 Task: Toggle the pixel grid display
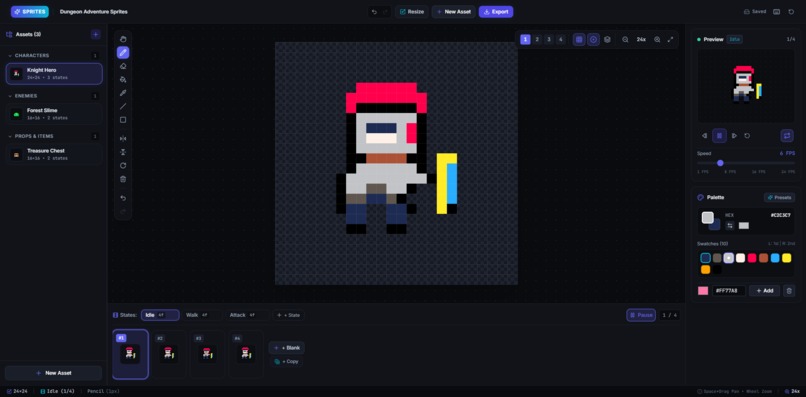coord(579,40)
